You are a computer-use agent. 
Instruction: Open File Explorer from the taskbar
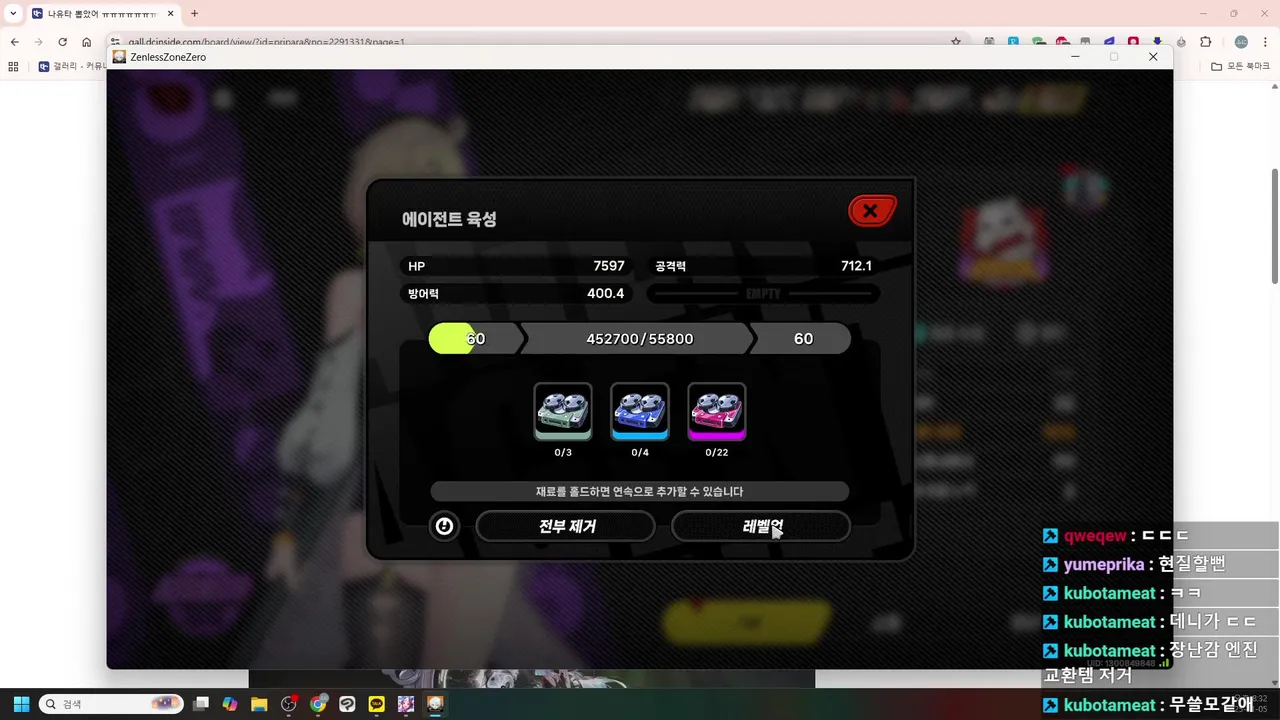click(x=259, y=704)
